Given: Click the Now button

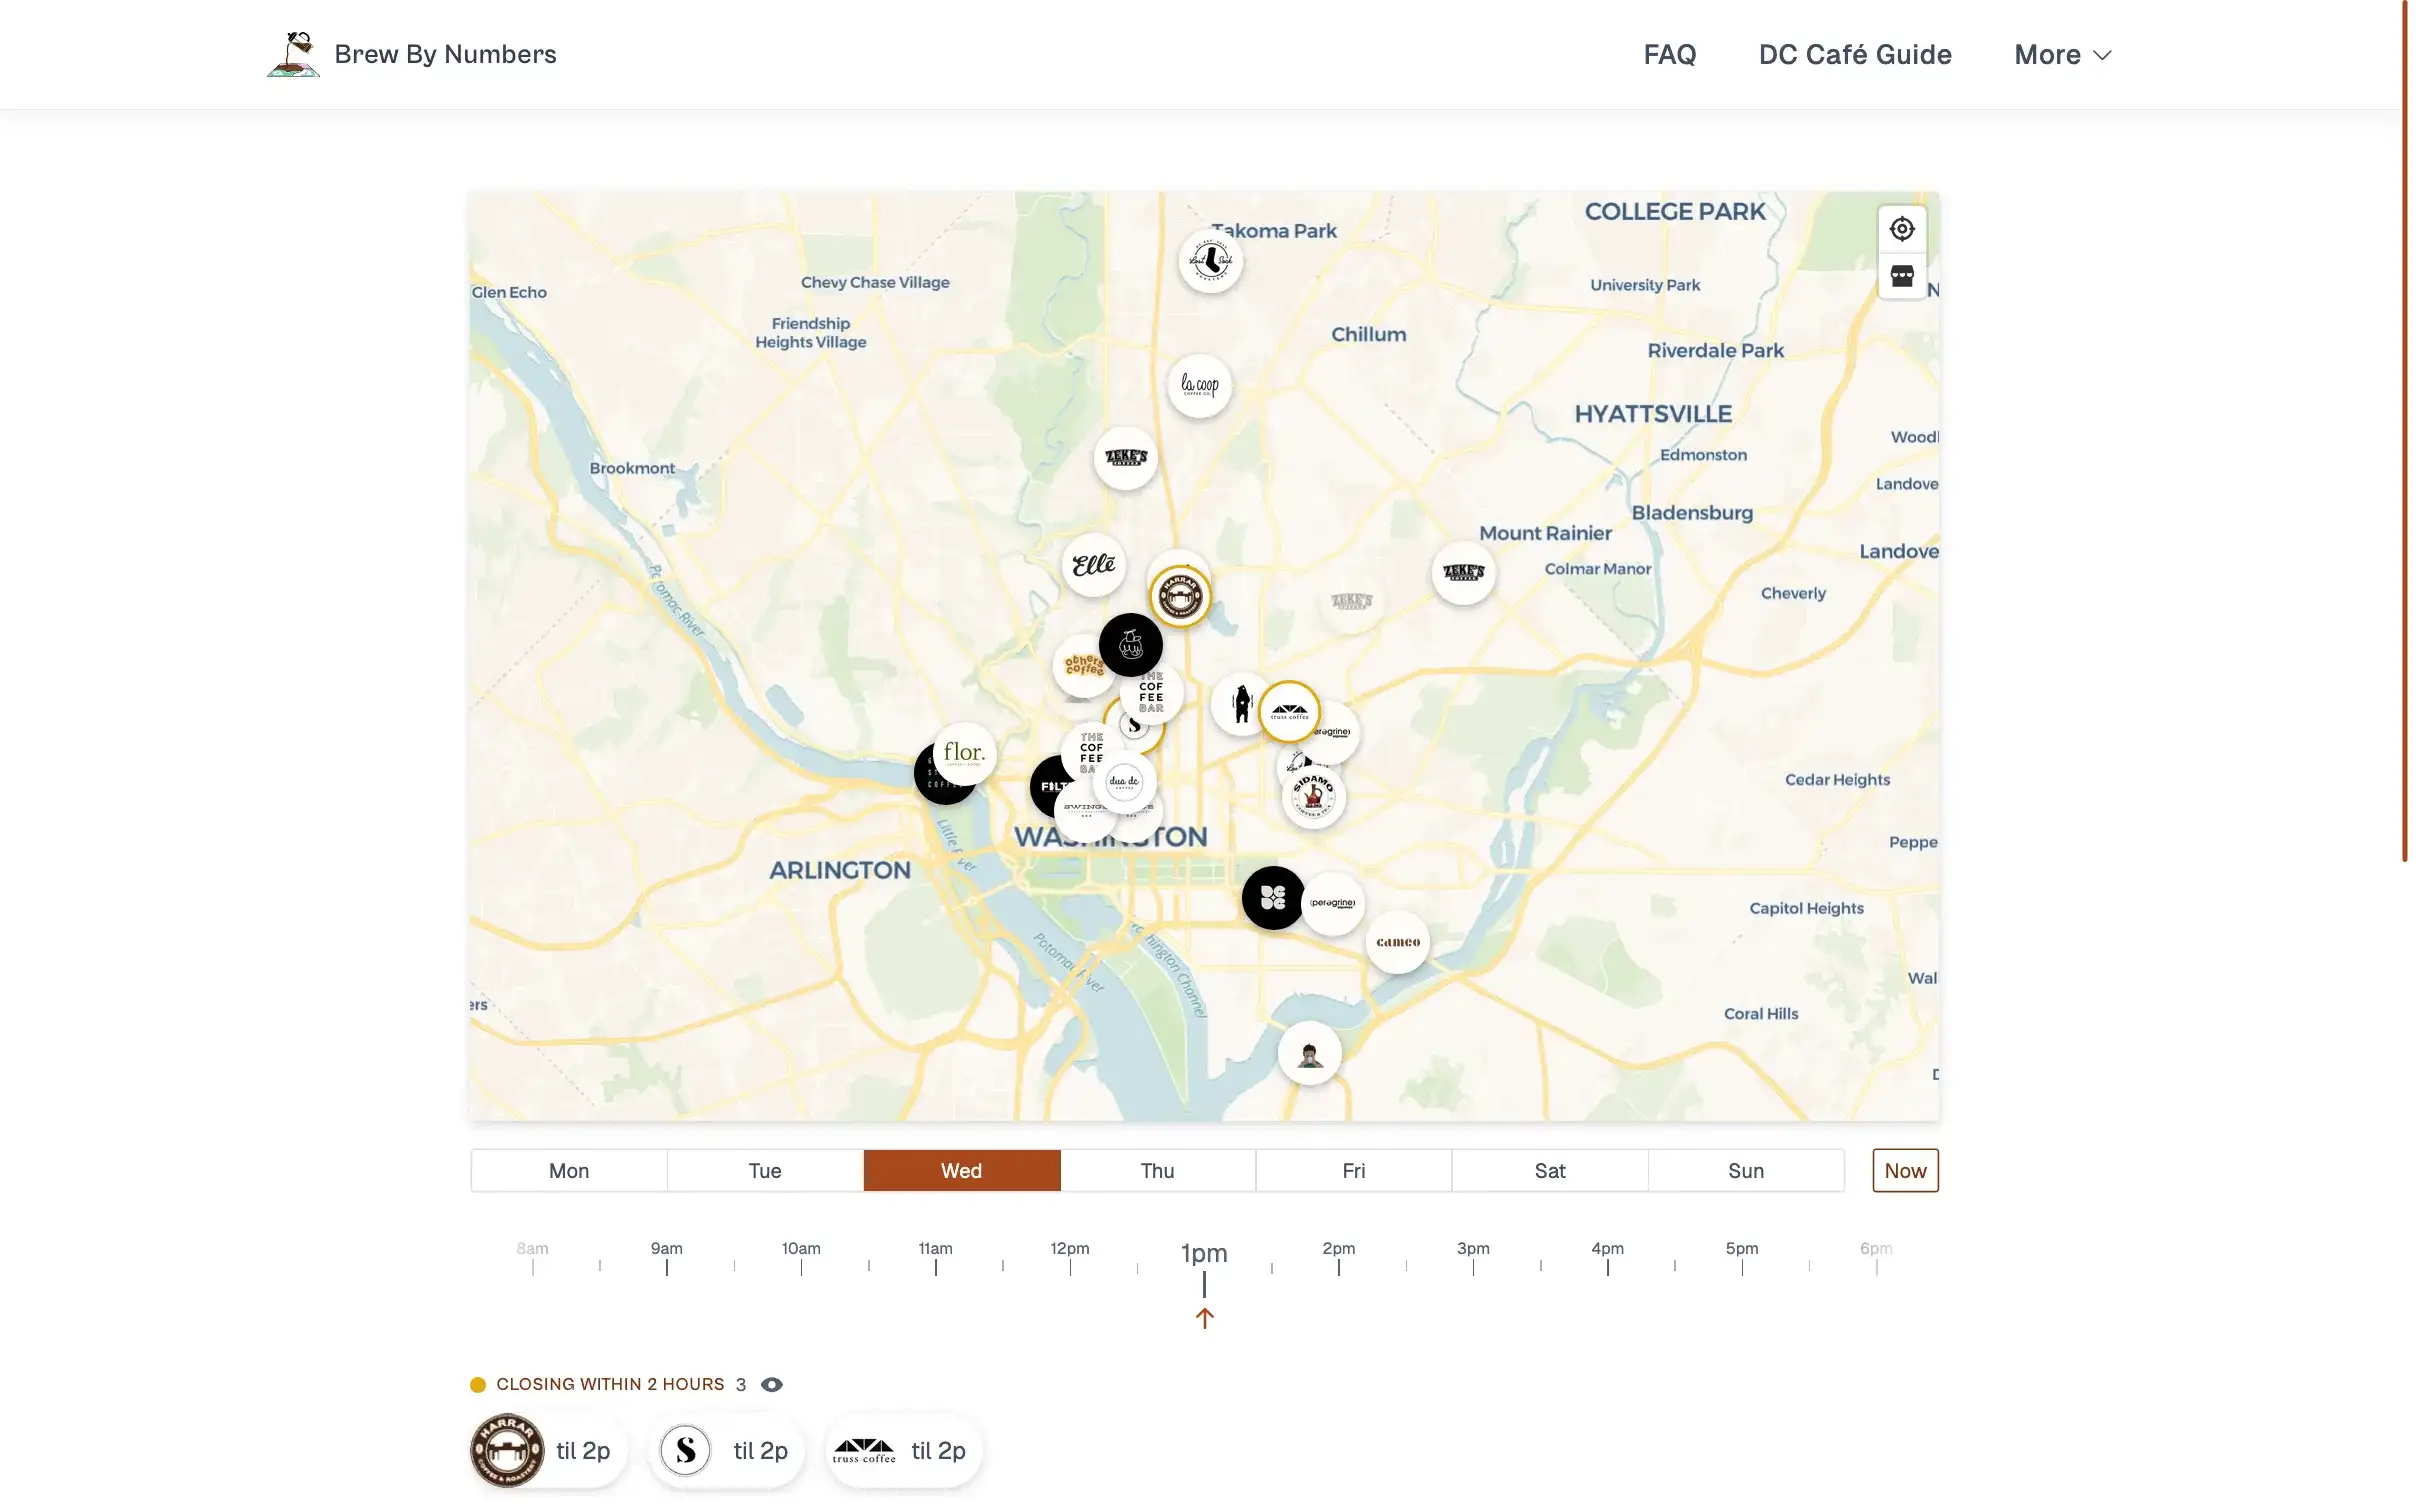Looking at the screenshot, I should tap(1904, 1171).
